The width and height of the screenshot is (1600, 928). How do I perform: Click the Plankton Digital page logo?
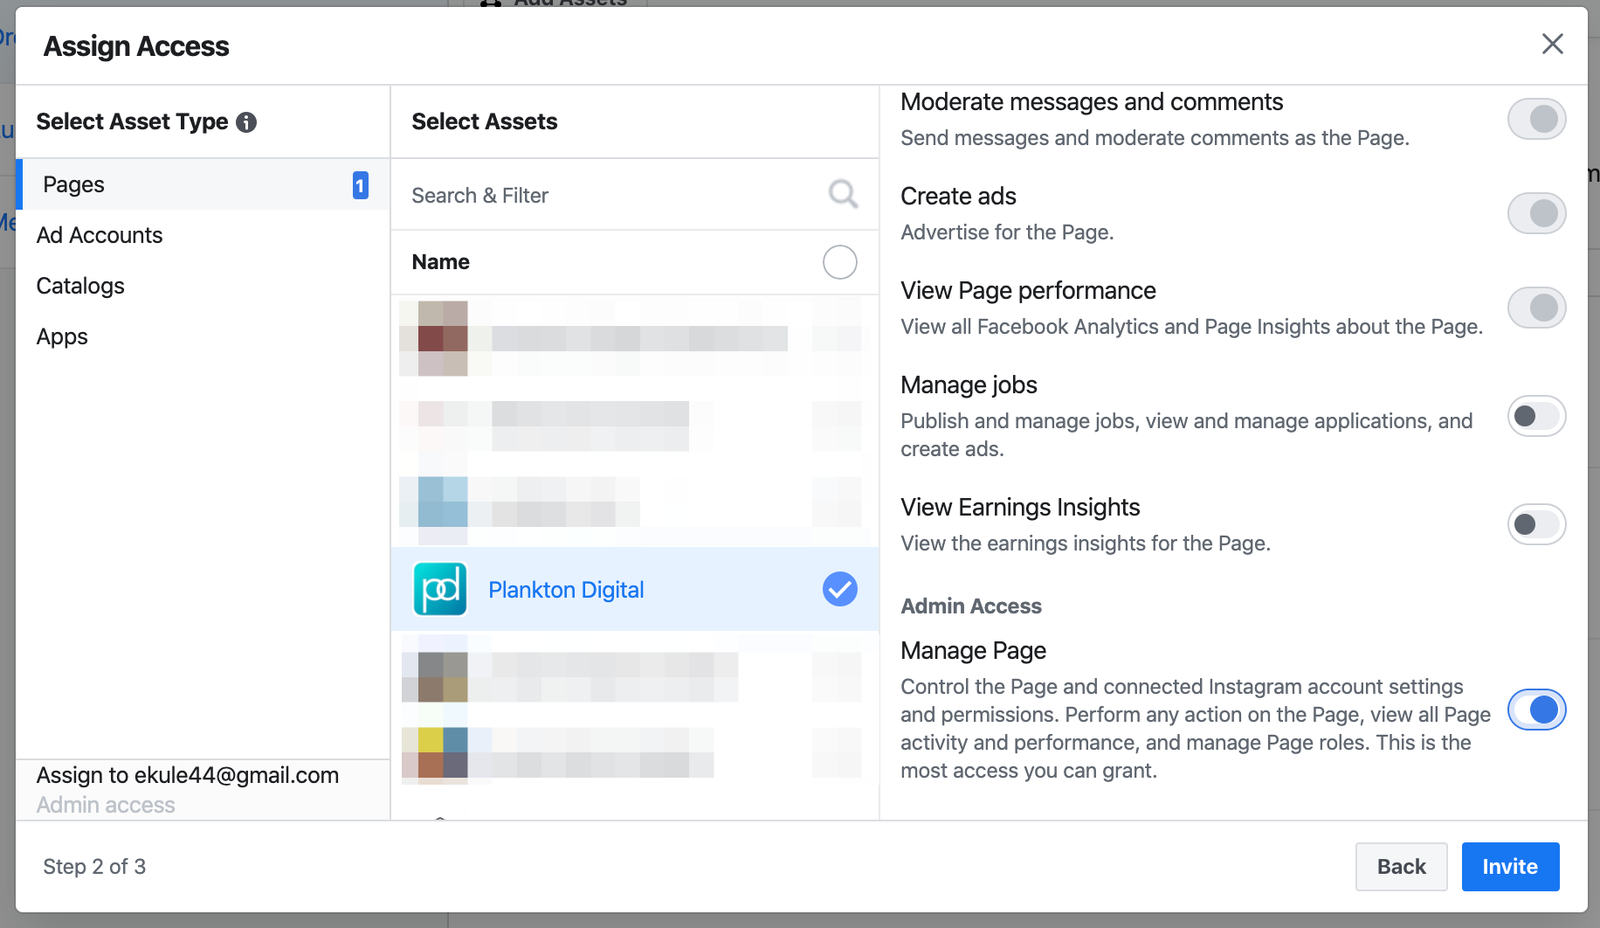pyautogui.click(x=440, y=589)
